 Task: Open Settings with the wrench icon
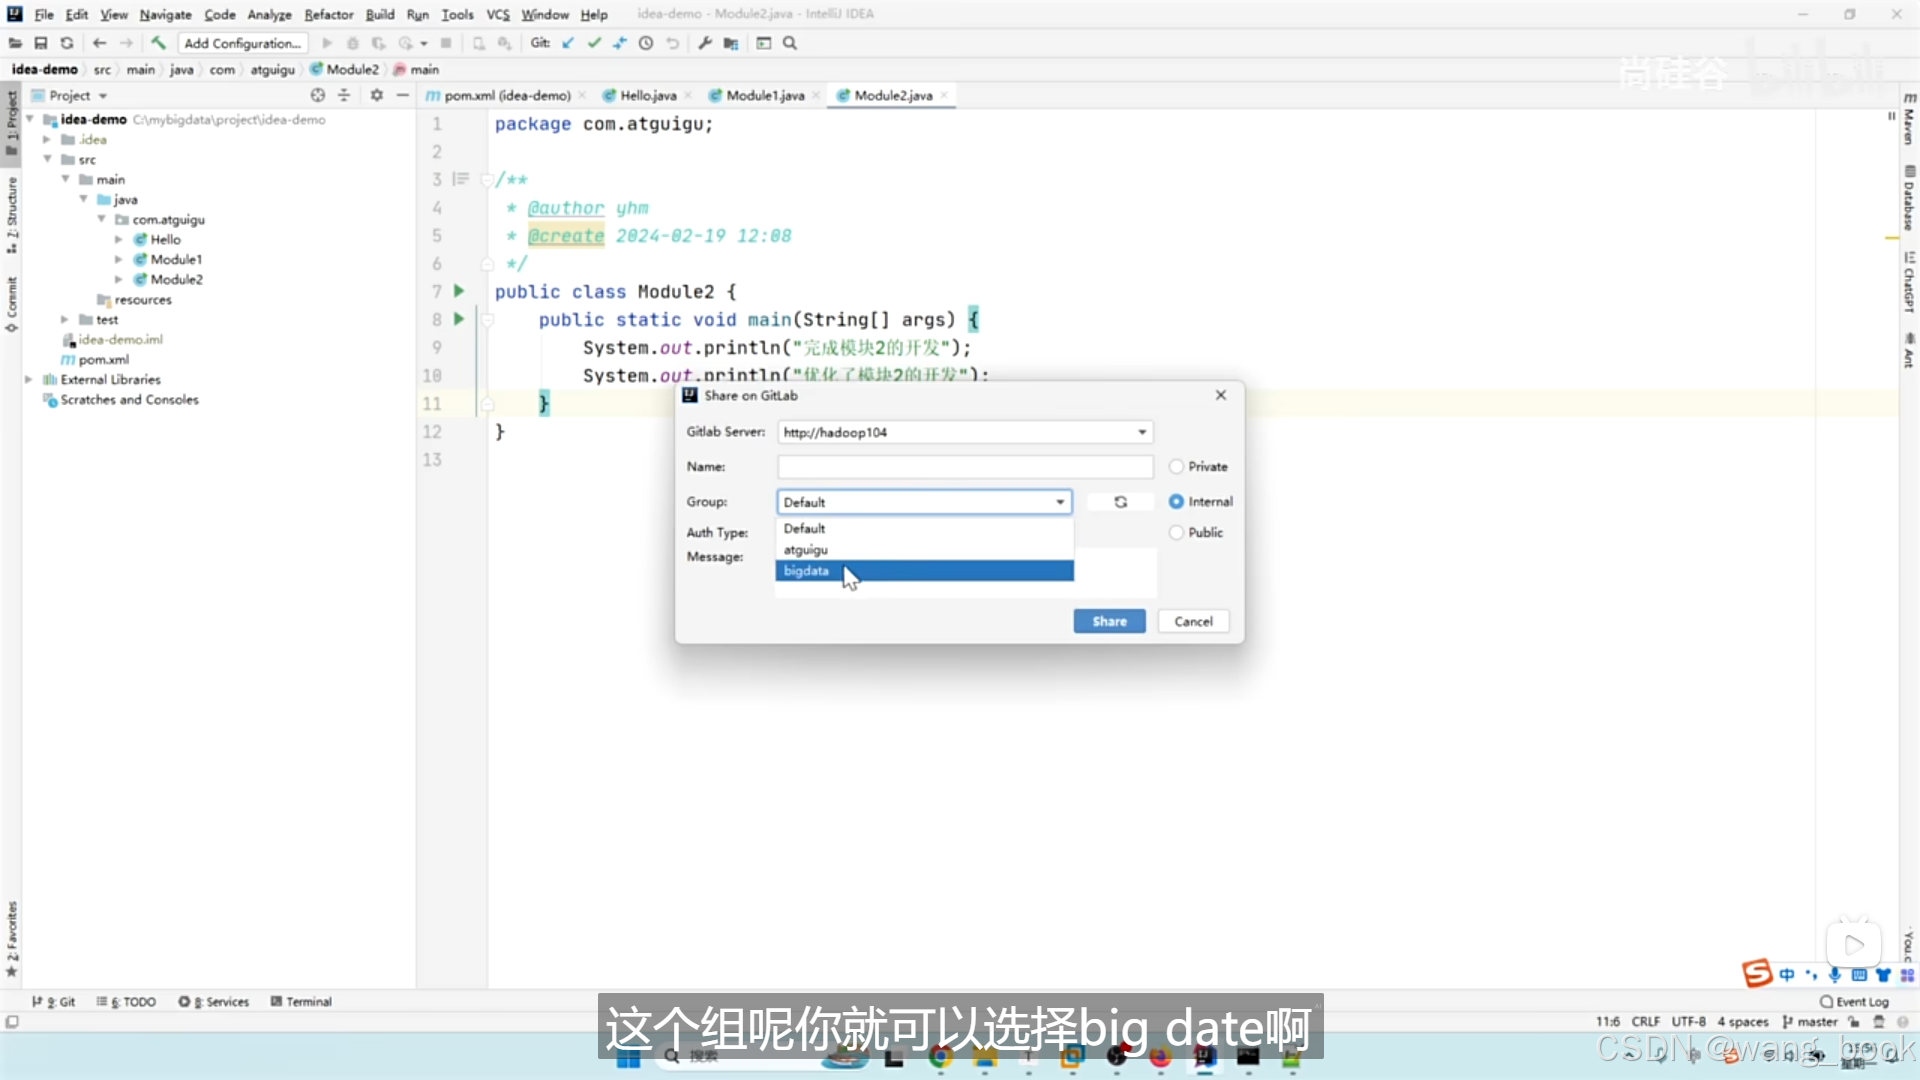pos(705,43)
